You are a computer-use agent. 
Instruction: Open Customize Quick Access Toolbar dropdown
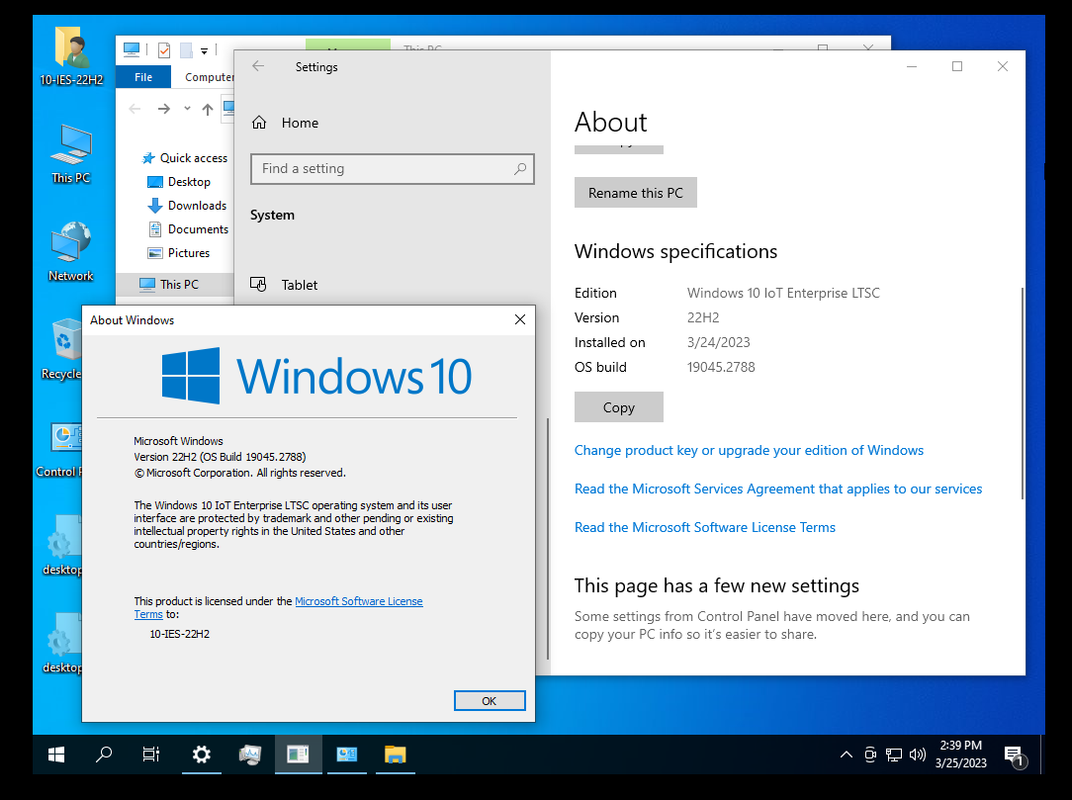point(204,51)
